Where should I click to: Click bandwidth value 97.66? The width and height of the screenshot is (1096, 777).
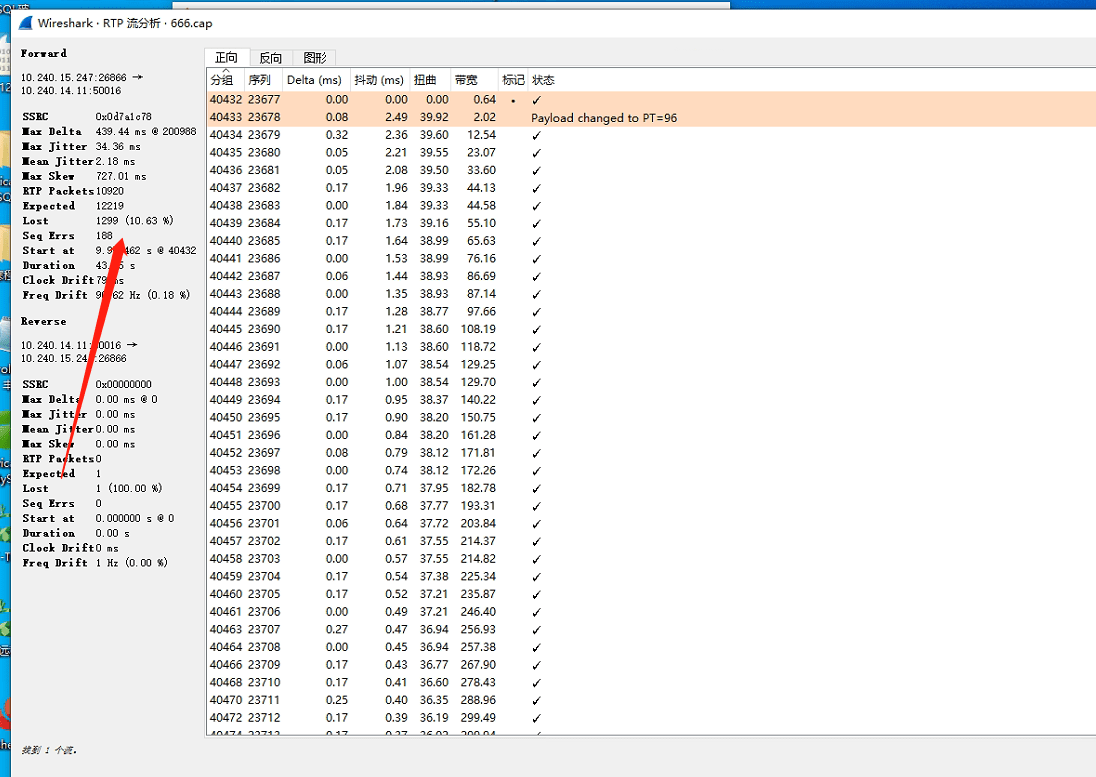coord(481,312)
